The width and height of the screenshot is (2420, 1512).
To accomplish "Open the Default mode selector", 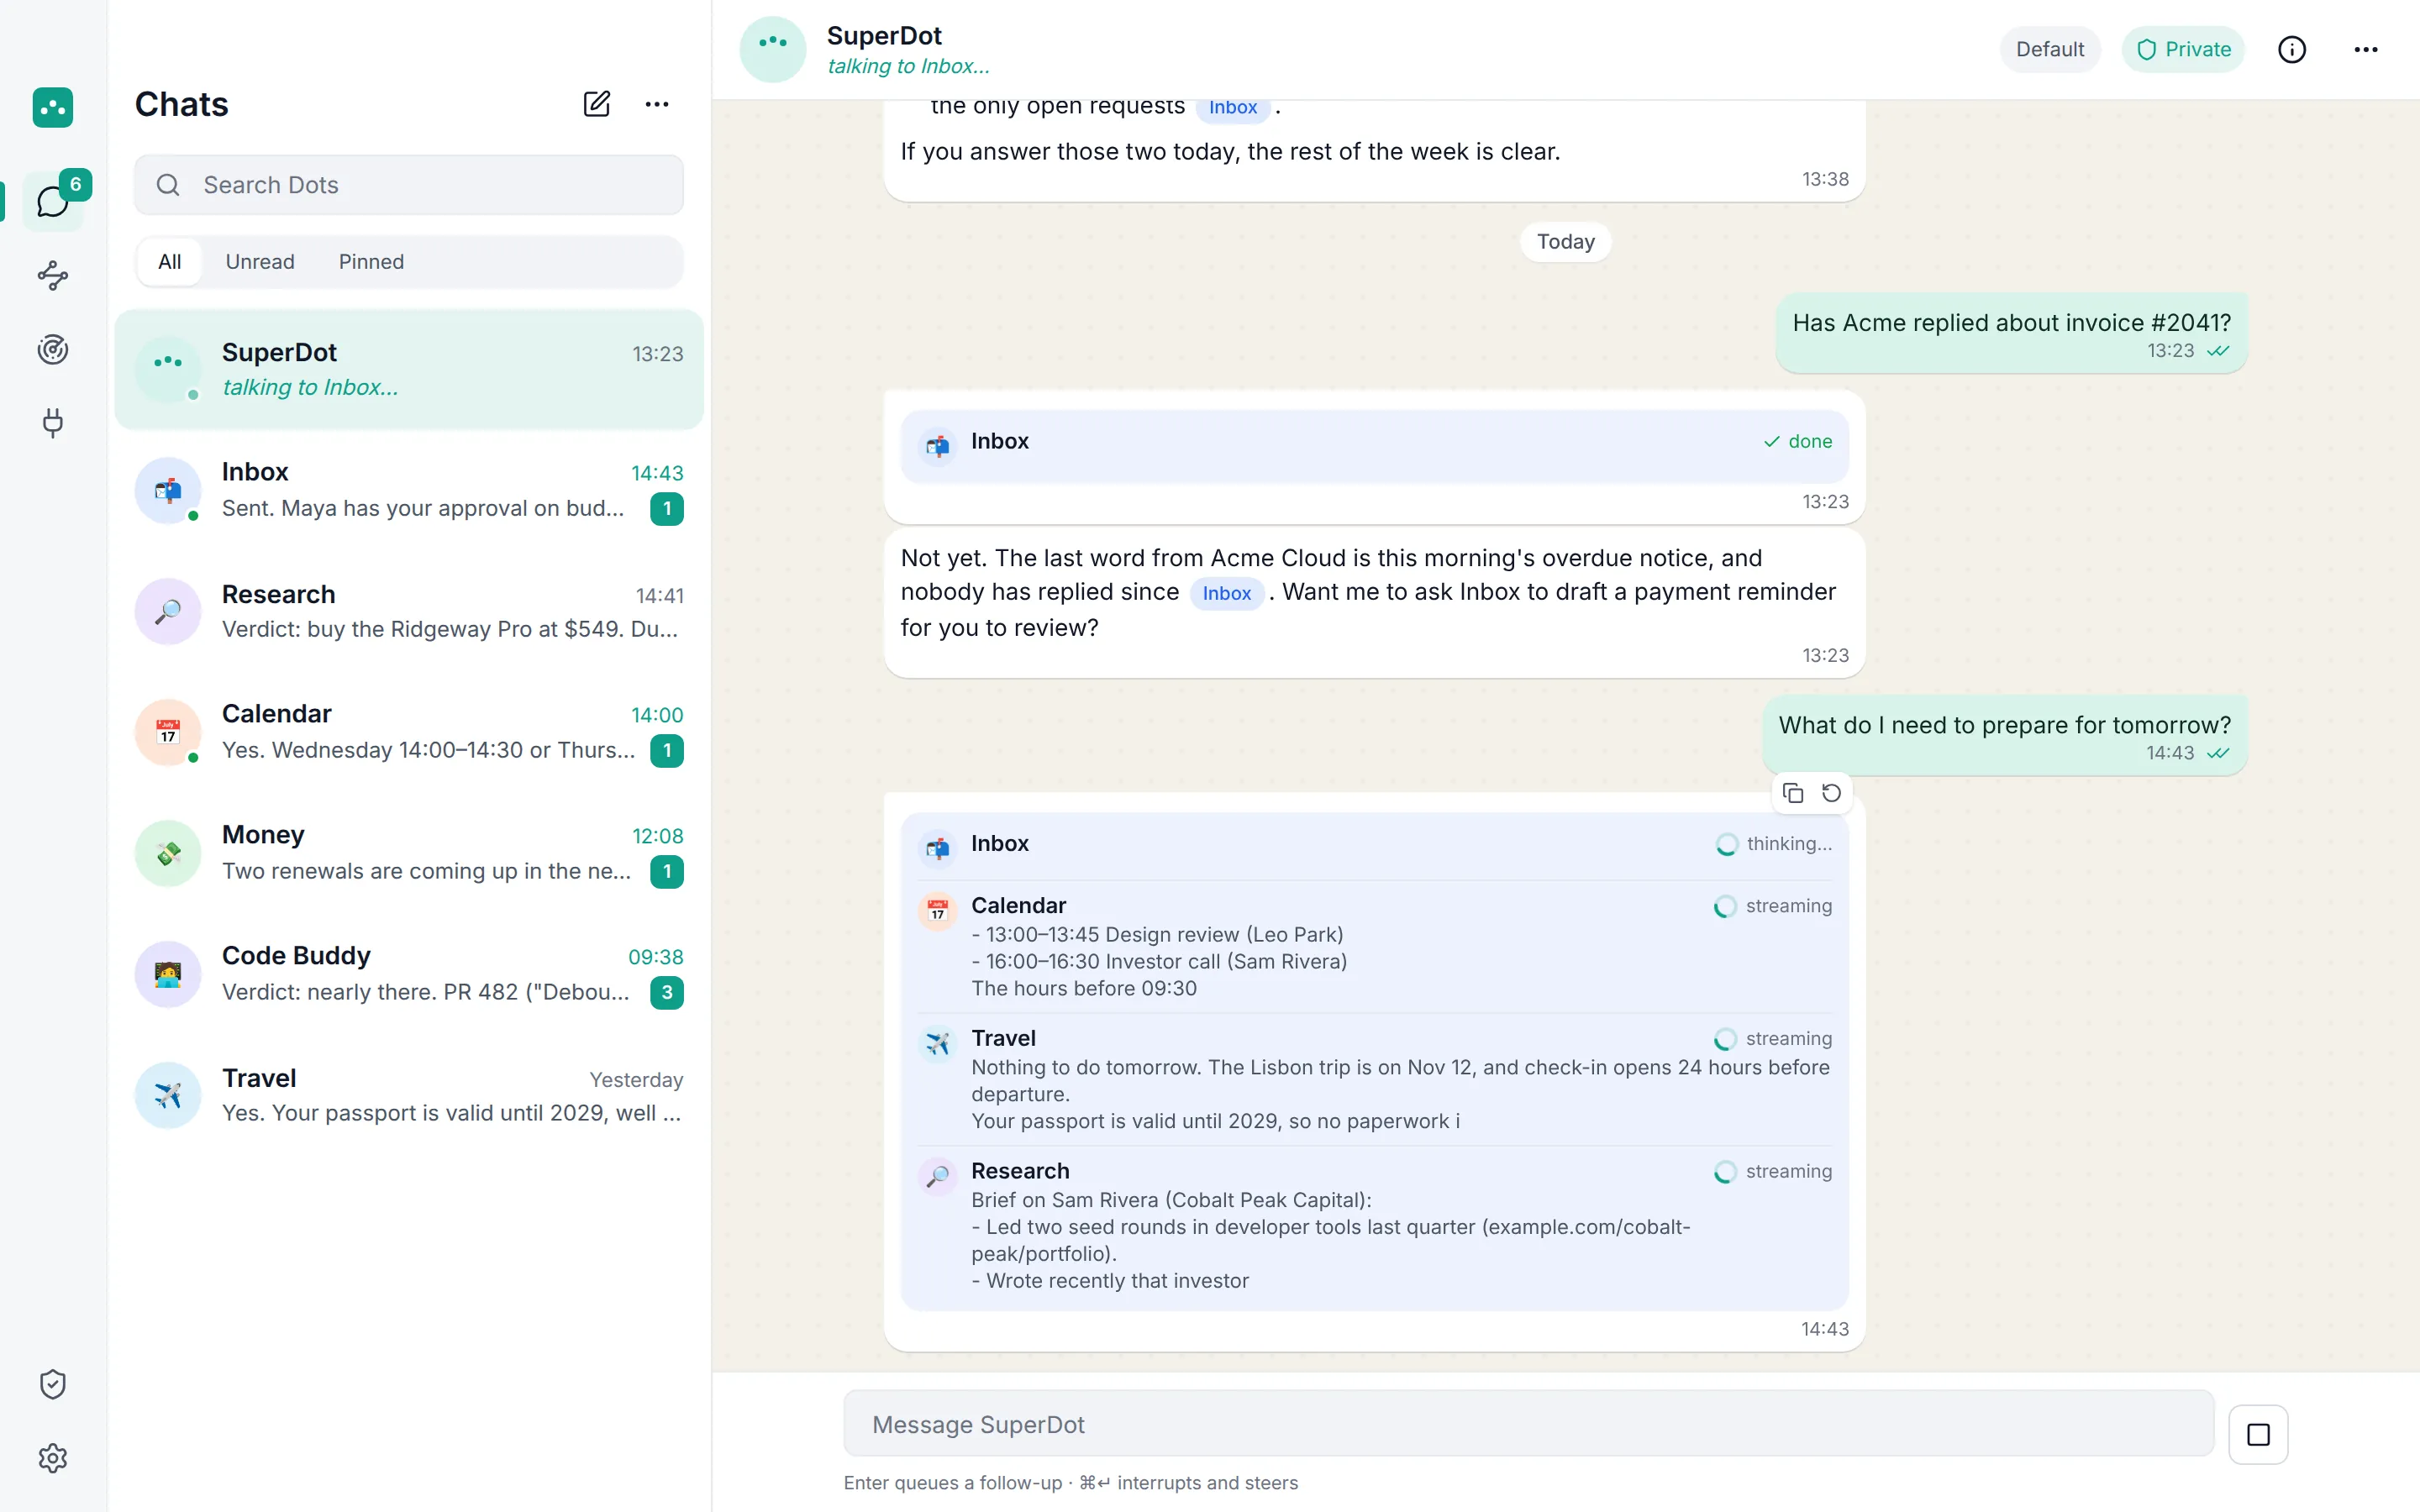I will tap(2050, 49).
